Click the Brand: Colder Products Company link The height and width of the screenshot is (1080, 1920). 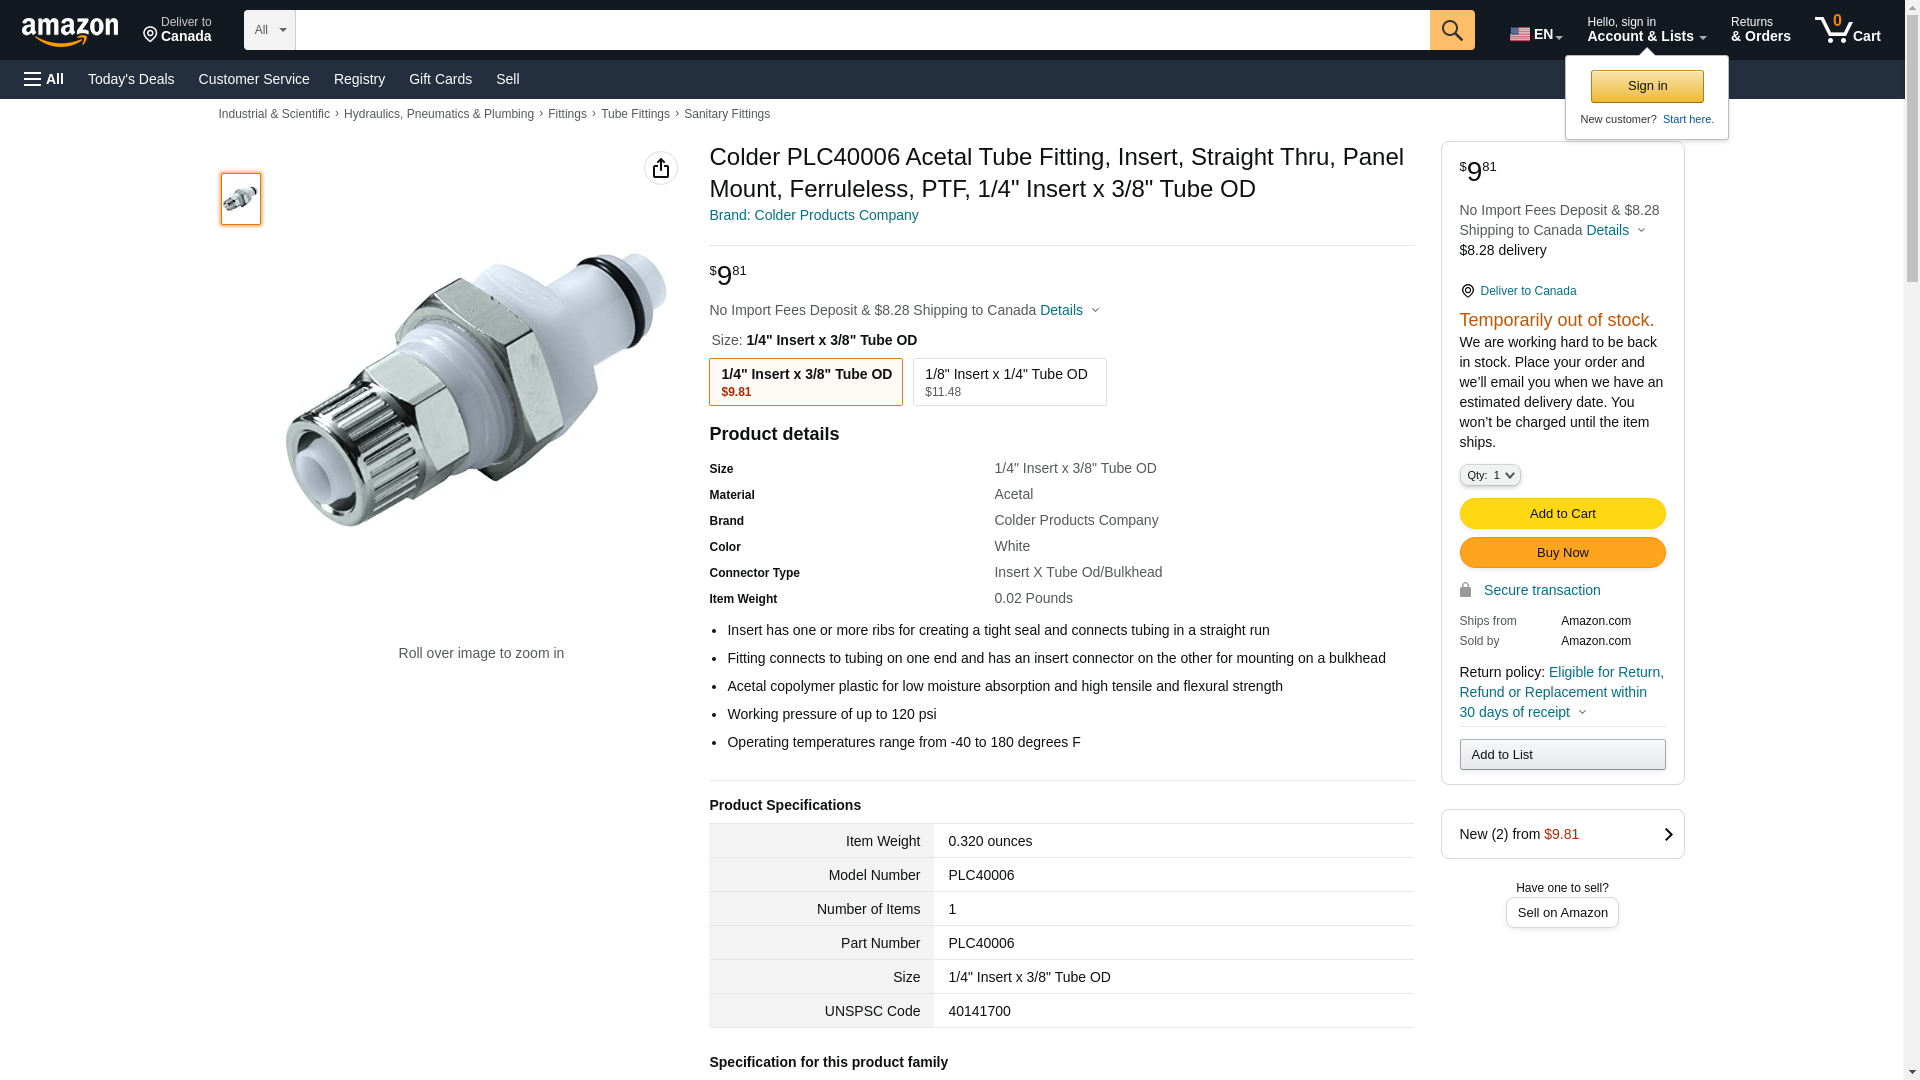tap(814, 215)
